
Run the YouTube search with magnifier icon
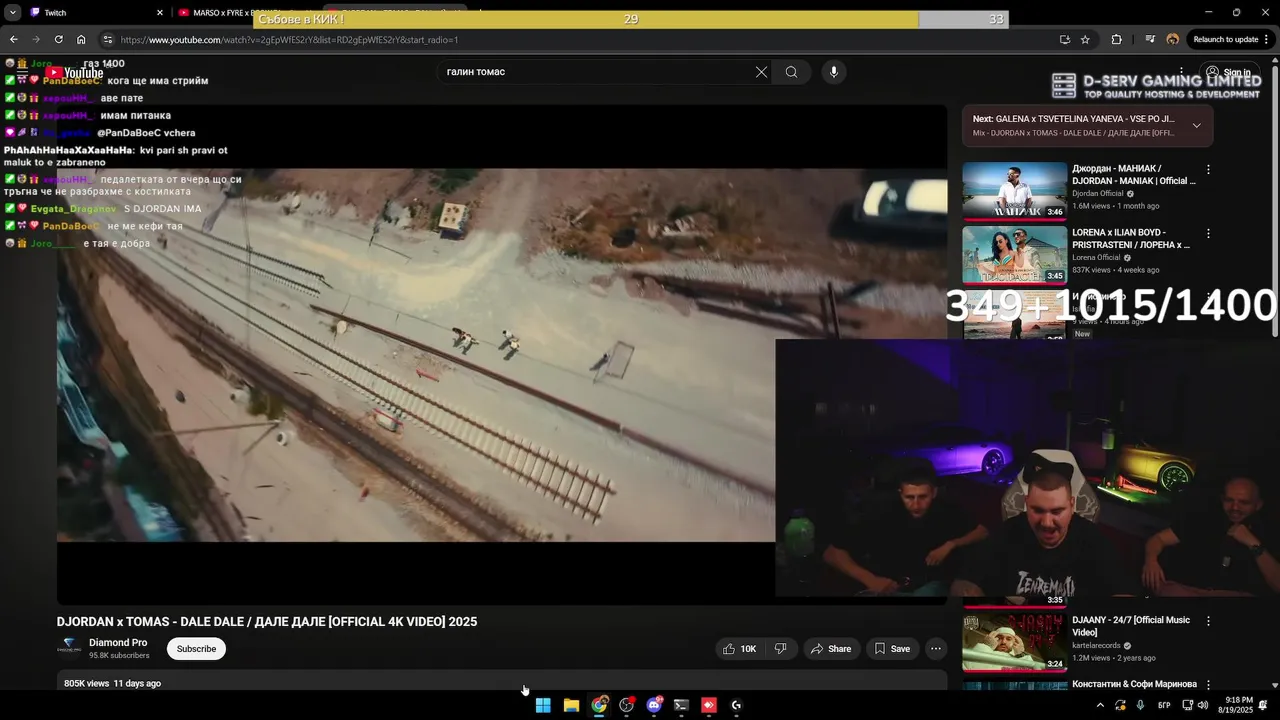pos(791,72)
